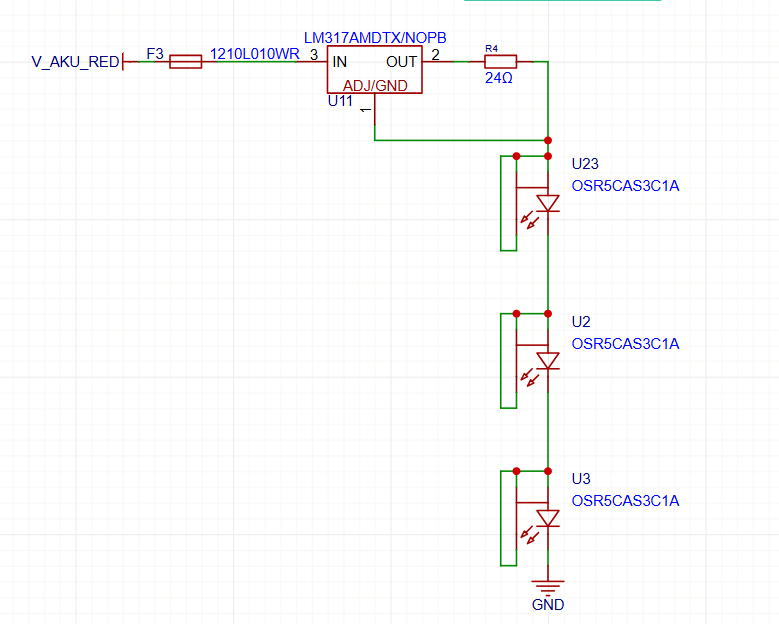Click the U3 designator label
Viewport: 779px width, 624px height.
[581, 479]
